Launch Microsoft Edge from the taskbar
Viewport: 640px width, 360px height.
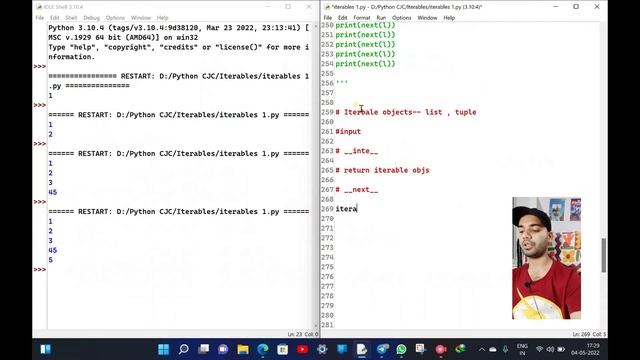(x=263, y=349)
